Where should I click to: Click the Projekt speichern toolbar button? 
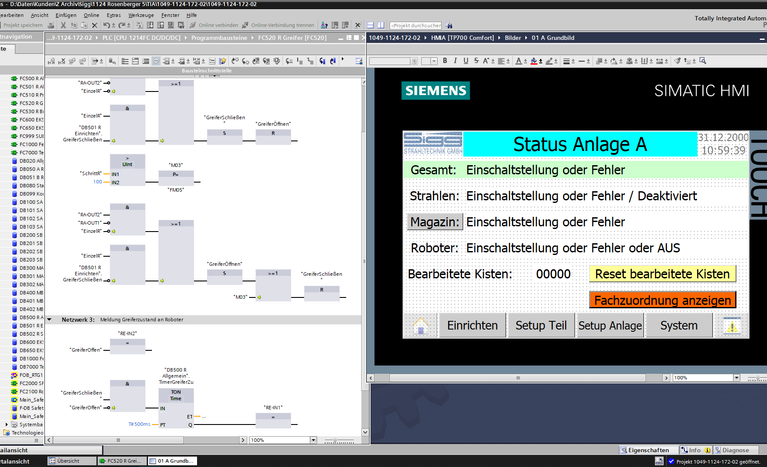tap(20, 25)
